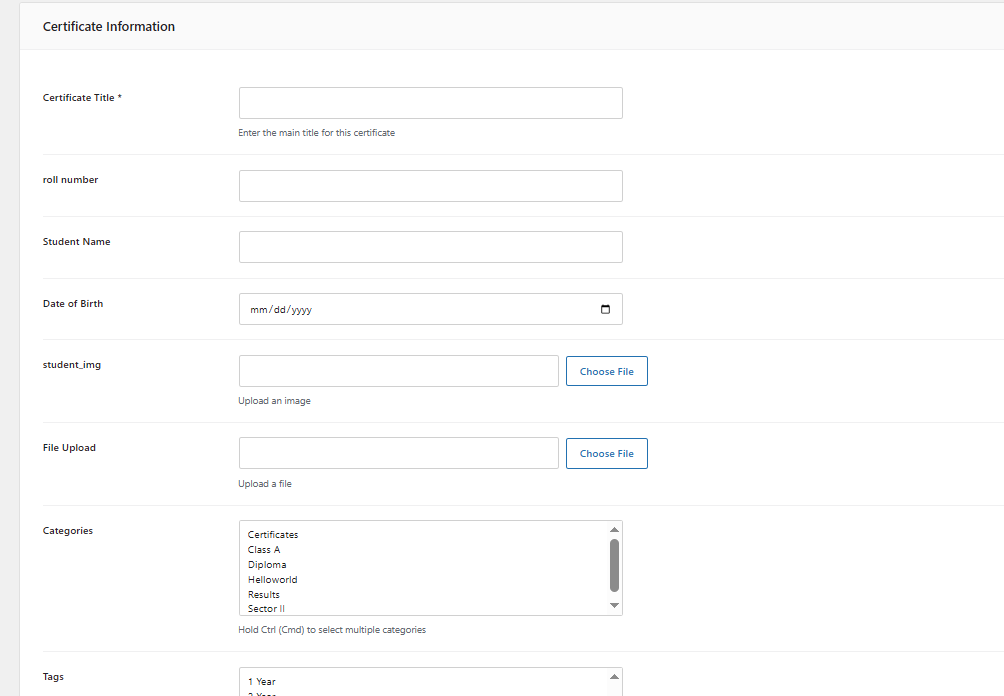This screenshot has width=1004, height=696.
Task: Select the Results category
Action: click(263, 594)
